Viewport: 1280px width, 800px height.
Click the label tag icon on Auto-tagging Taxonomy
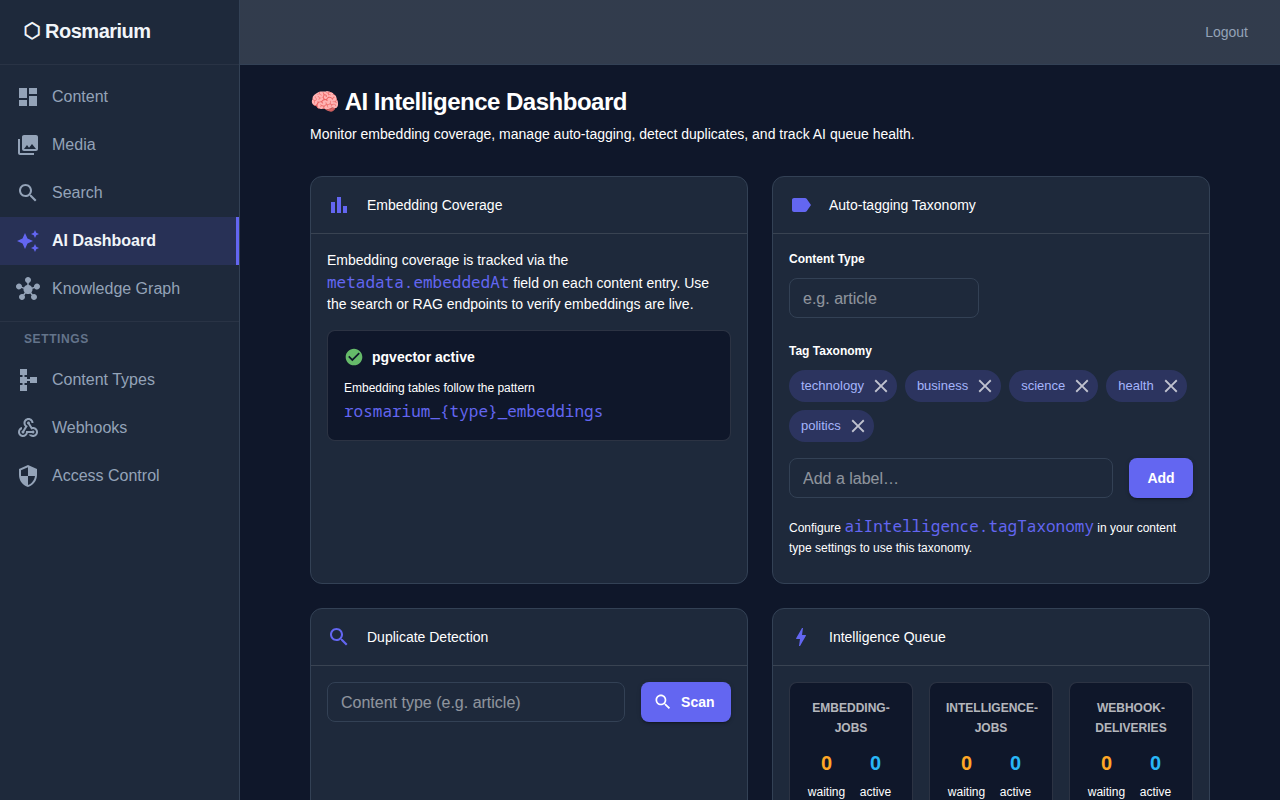(801, 205)
